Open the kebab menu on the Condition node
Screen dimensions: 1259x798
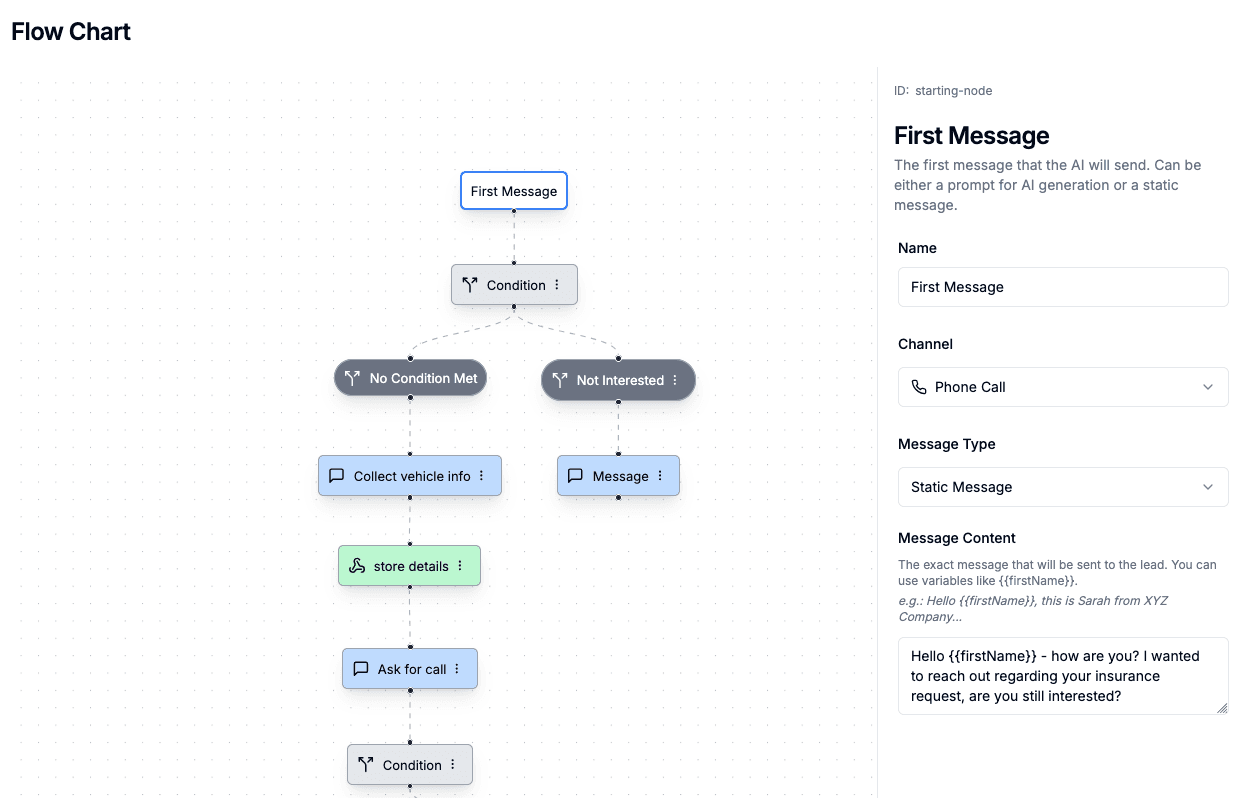tap(557, 284)
